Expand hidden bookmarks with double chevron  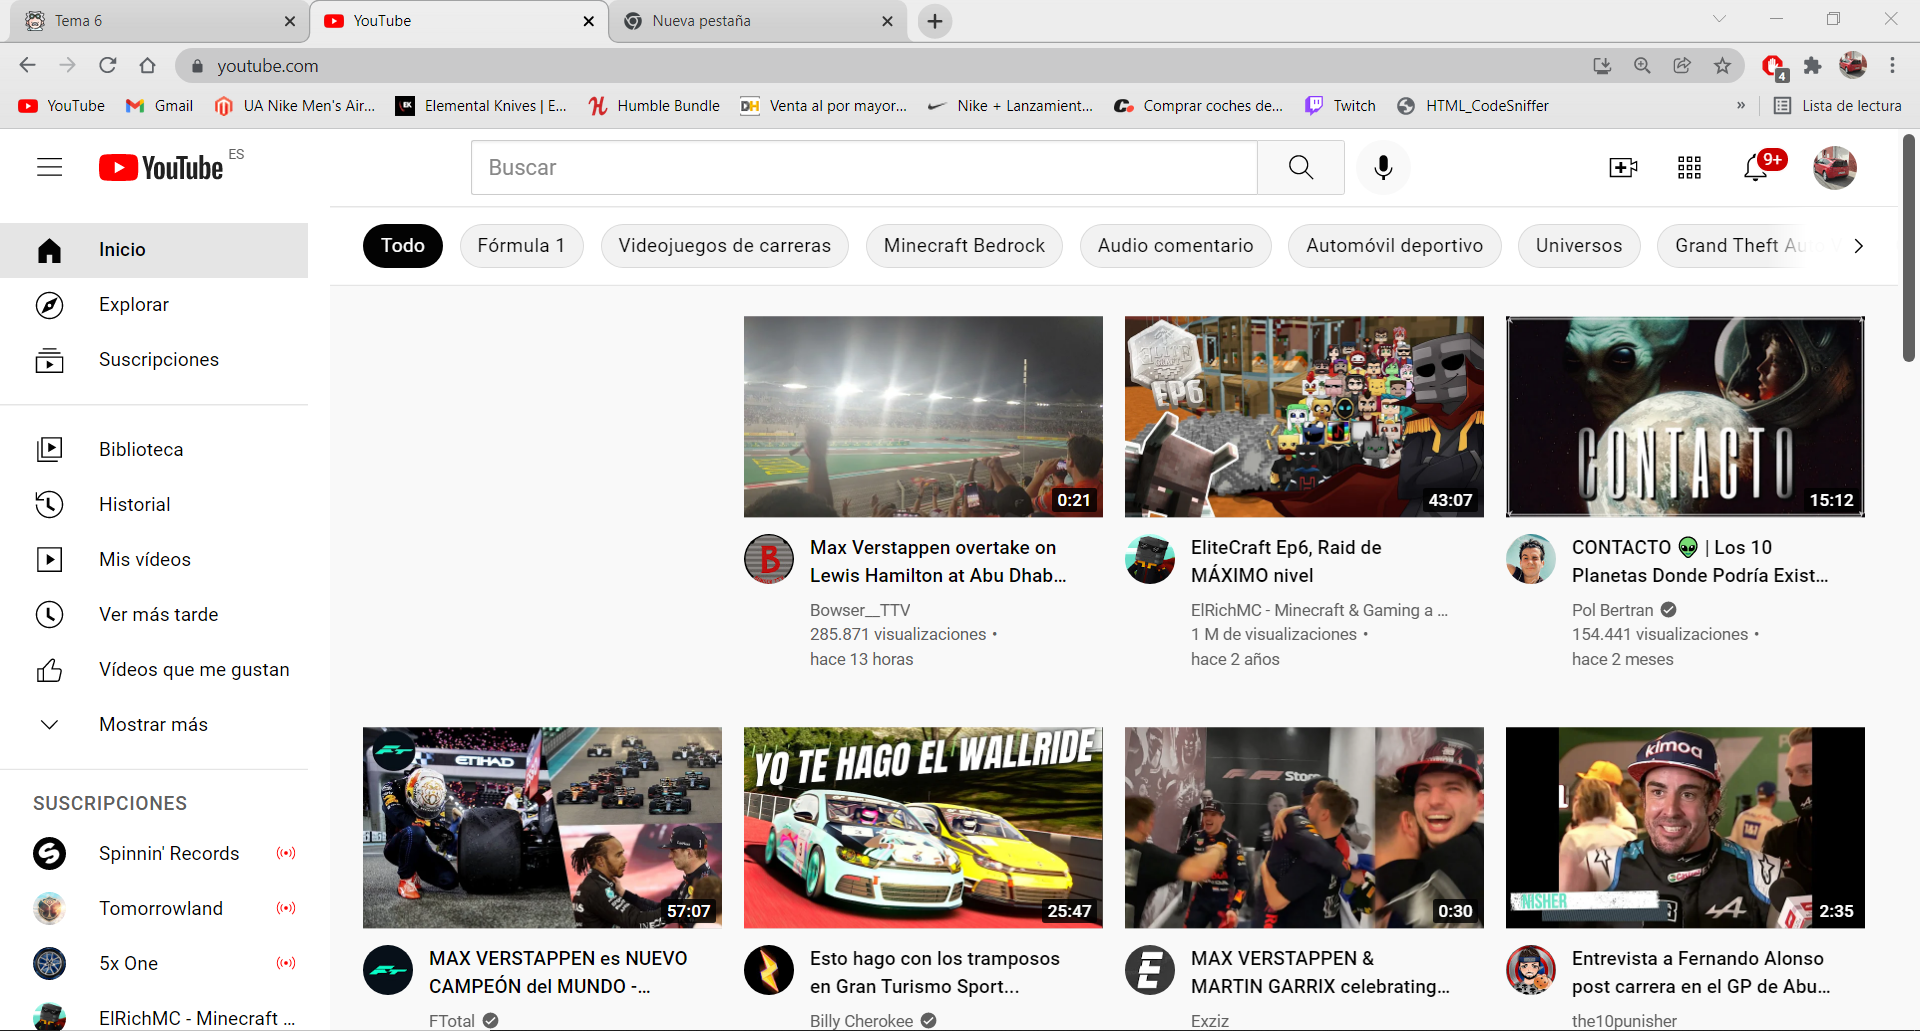pyautogui.click(x=1741, y=105)
